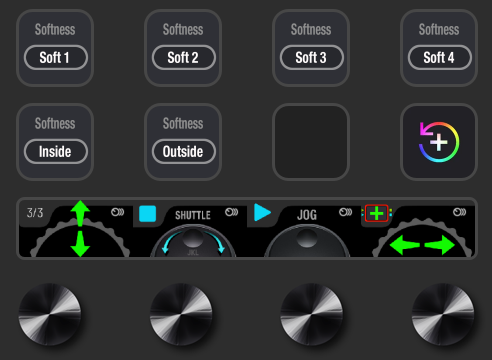Click the SHUTTLE dial label
Screen dimensions: 492x360
[193, 215]
